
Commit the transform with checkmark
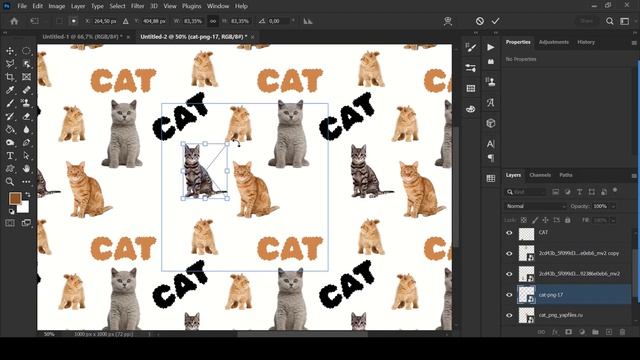(x=496, y=21)
